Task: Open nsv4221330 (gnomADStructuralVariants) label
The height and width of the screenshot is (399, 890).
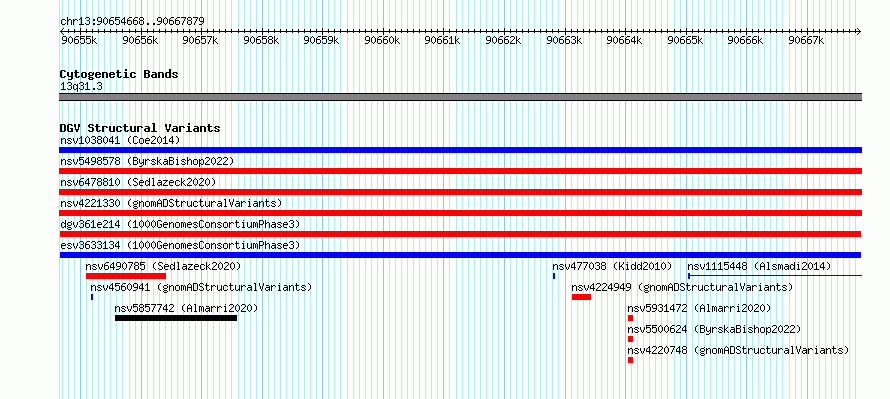Action: (x=171, y=203)
